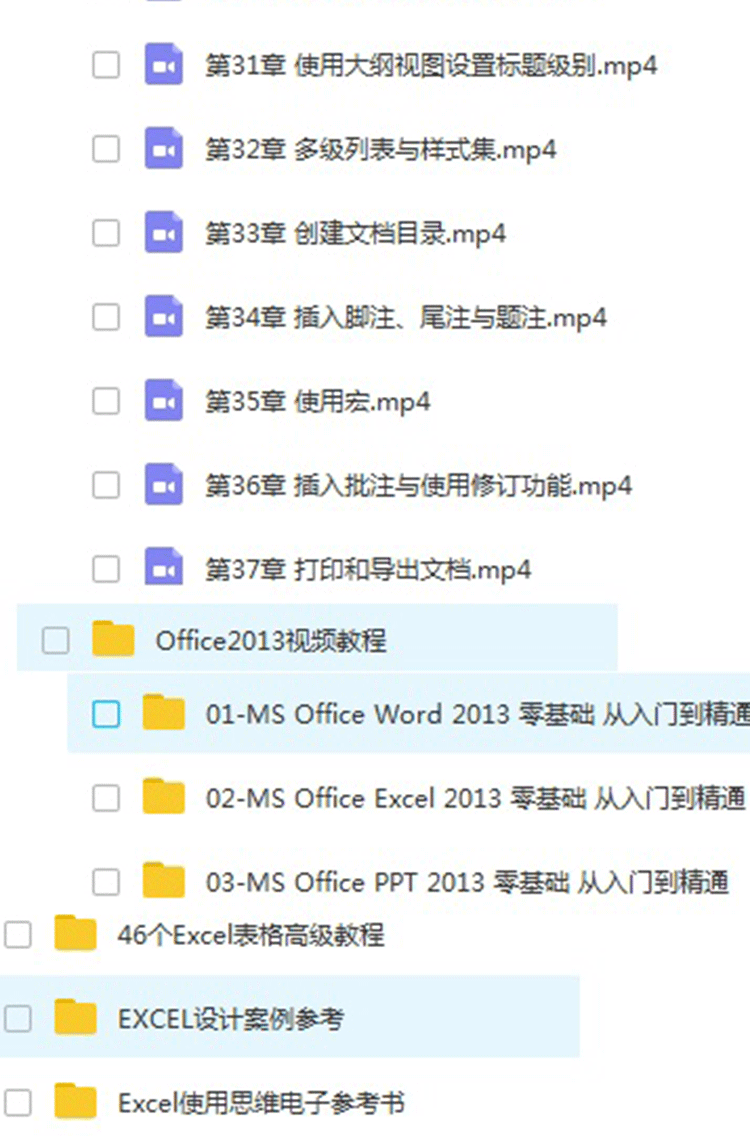Screen dimensions: 750x1136
Task: Click folder icon of 01-MS Office Word 2013
Action: 163,713
